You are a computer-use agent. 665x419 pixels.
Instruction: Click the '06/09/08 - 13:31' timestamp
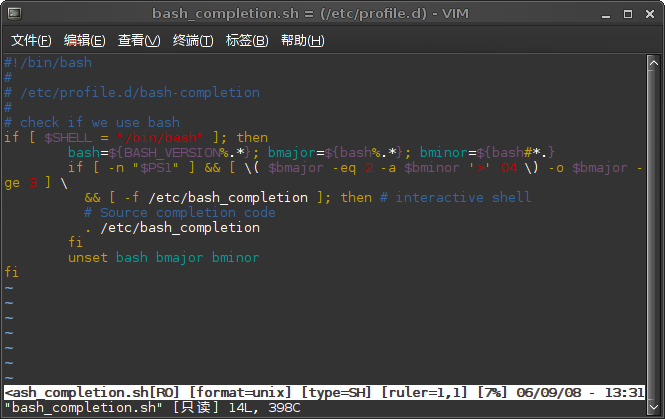click(x=580, y=393)
